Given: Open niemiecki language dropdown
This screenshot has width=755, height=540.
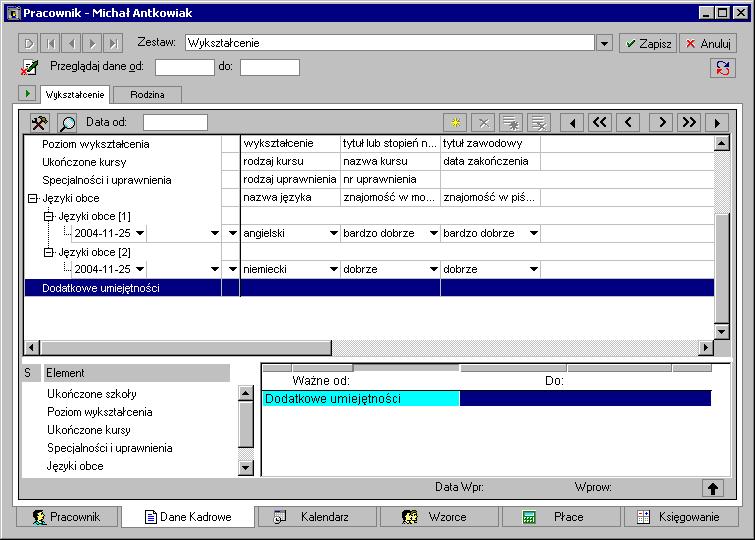Looking at the screenshot, I should click(x=333, y=269).
